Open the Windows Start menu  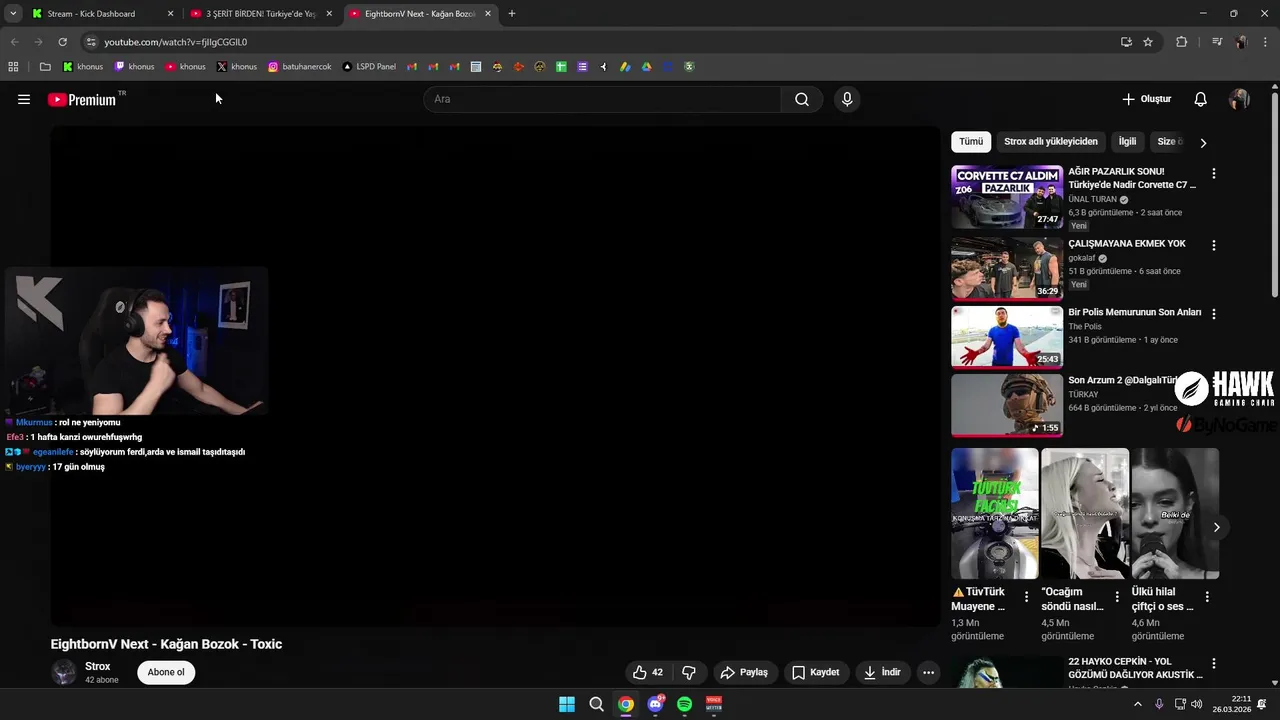(566, 704)
